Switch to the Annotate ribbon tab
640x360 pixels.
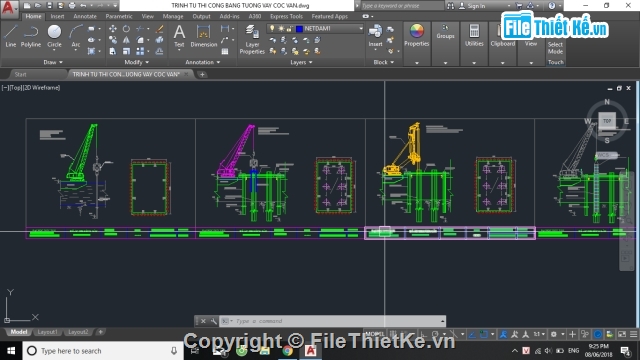pos(85,16)
